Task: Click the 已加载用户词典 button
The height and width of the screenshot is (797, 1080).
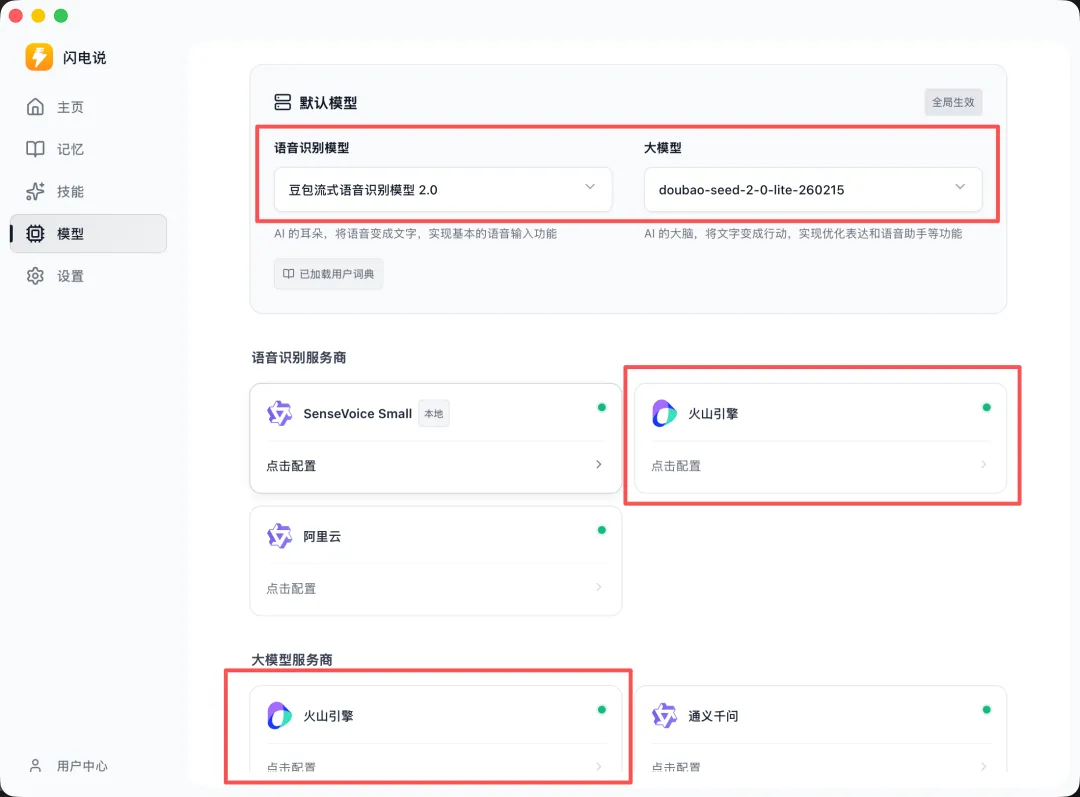Action: tap(329, 274)
